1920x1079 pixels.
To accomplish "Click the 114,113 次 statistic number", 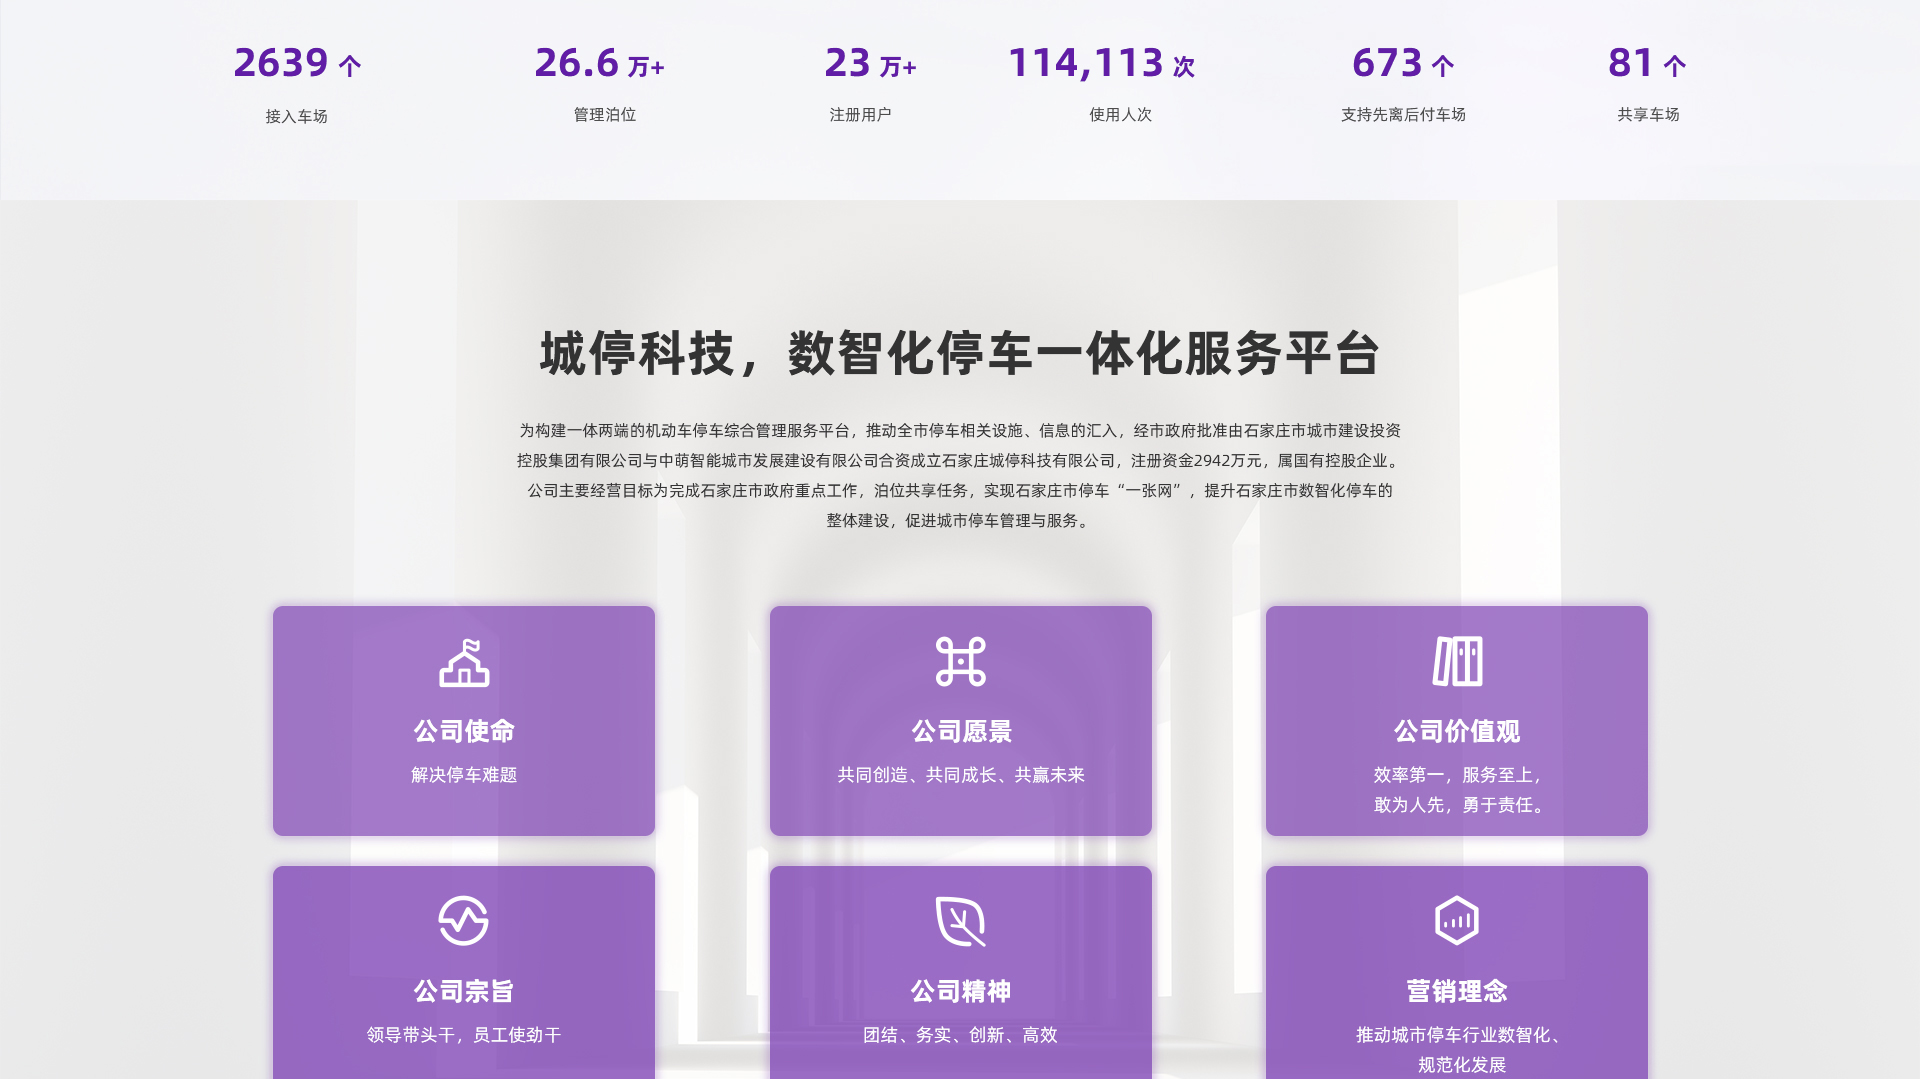I will click(1102, 63).
